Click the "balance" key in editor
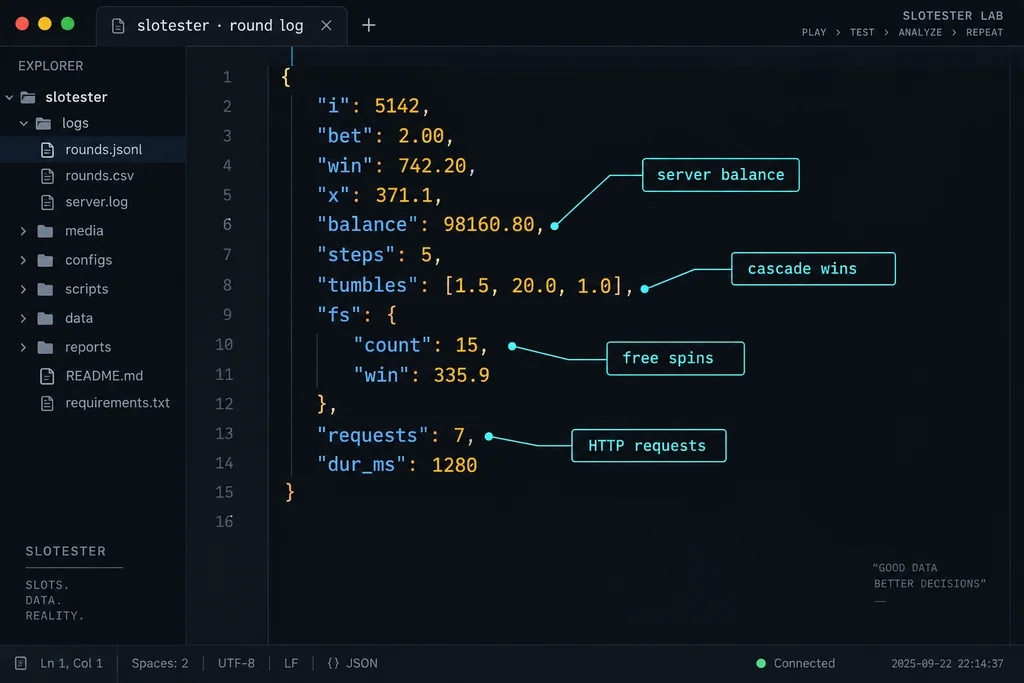Screen dimensions: 1024x683 (x=367, y=225)
